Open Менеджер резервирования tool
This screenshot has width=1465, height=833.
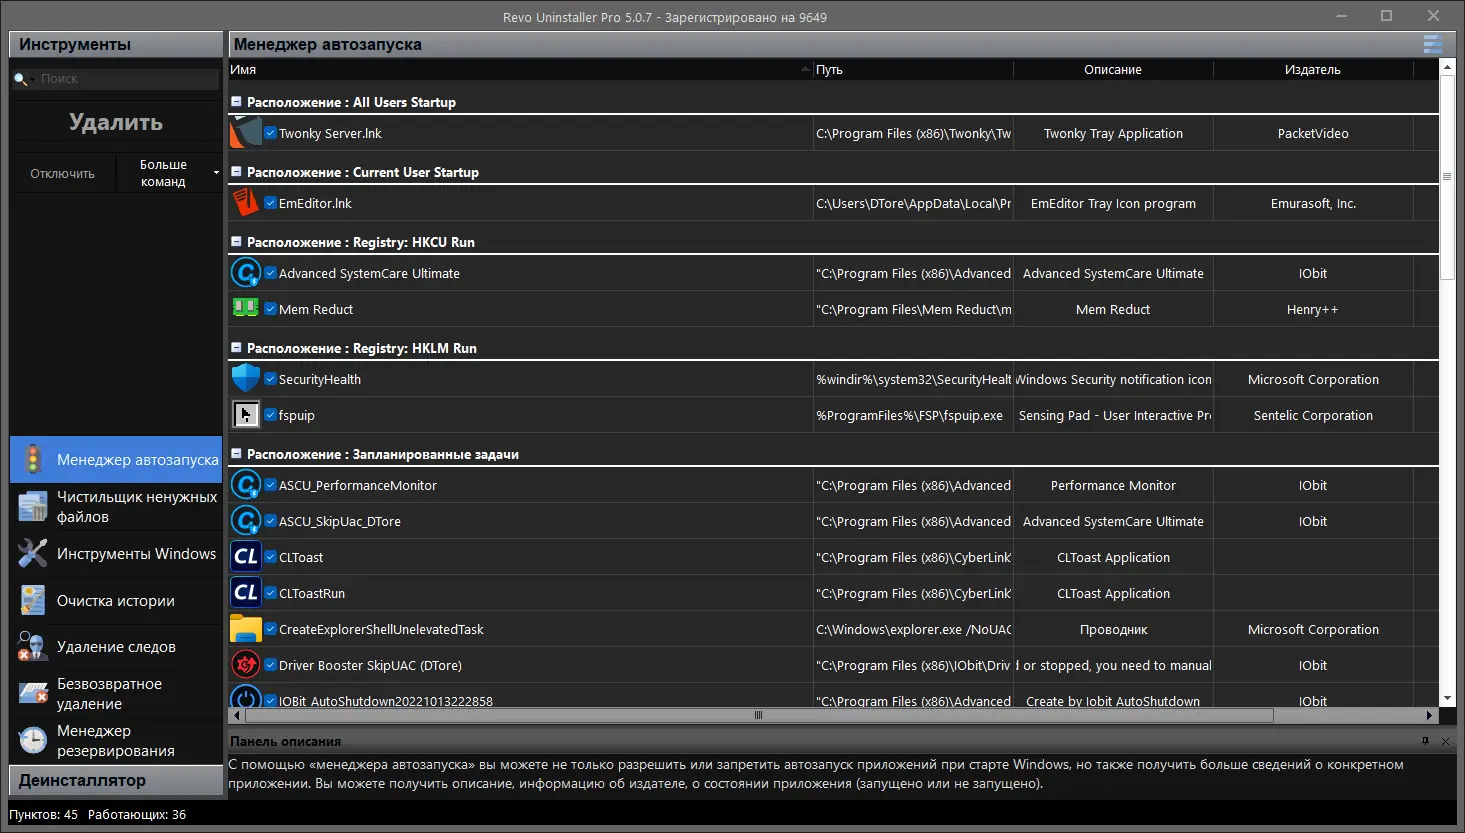(x=116, y=741)
